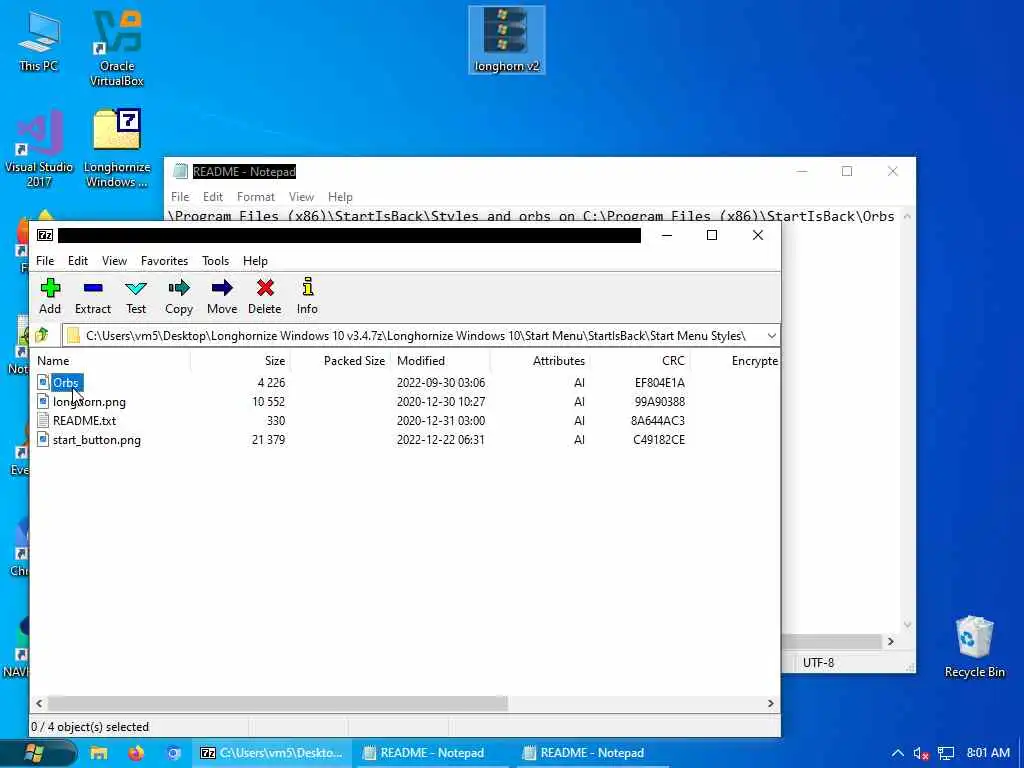Select the README.txt file icon
This screenshot has height=768, width=1024.
tap(43, 421)
